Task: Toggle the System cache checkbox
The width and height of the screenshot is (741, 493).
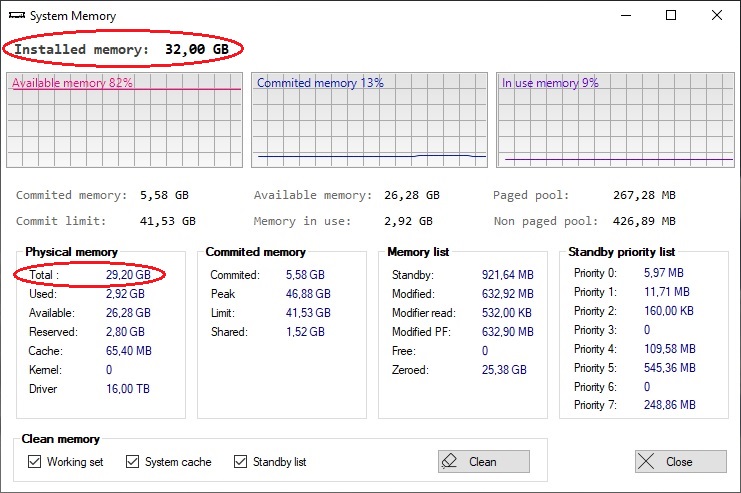Action: pyautogui.click(x=133, y=462)
